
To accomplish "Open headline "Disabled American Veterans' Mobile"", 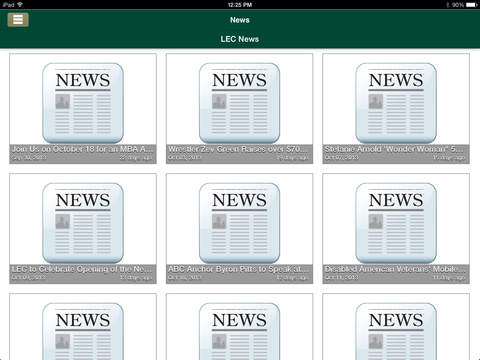I will click(395, 269).
